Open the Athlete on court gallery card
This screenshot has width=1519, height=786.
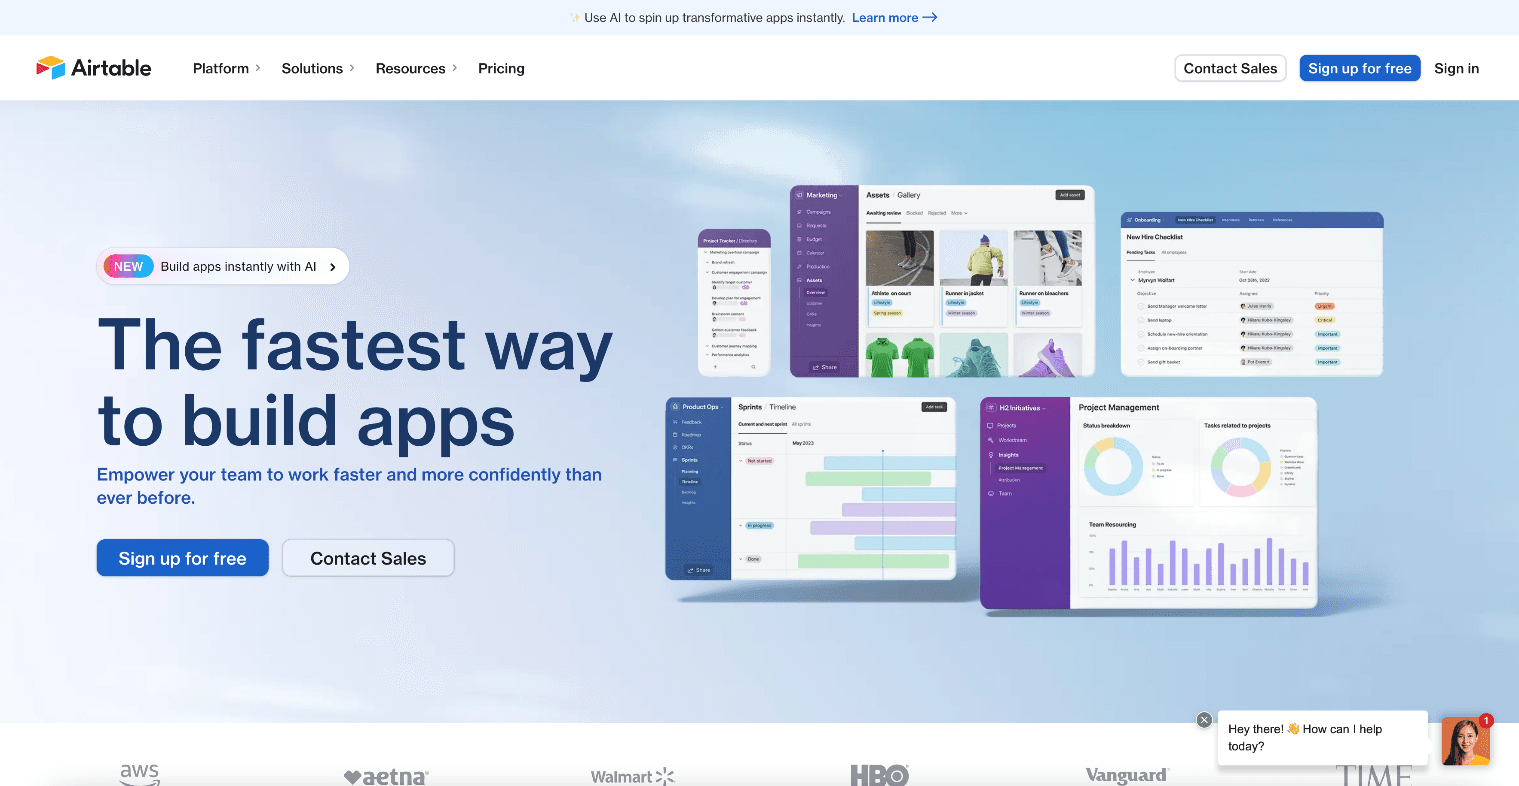click(x=900, y=277)
